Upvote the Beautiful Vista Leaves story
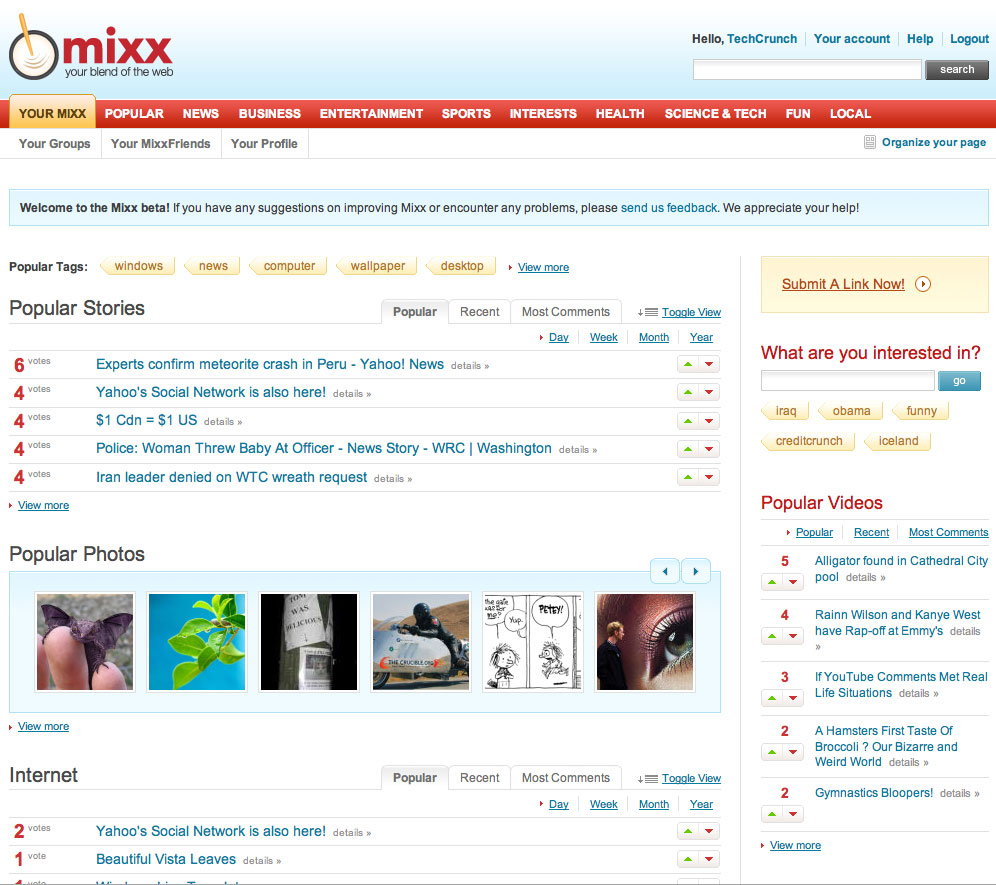This screenshot has height=885, width=996. point(688,859)
